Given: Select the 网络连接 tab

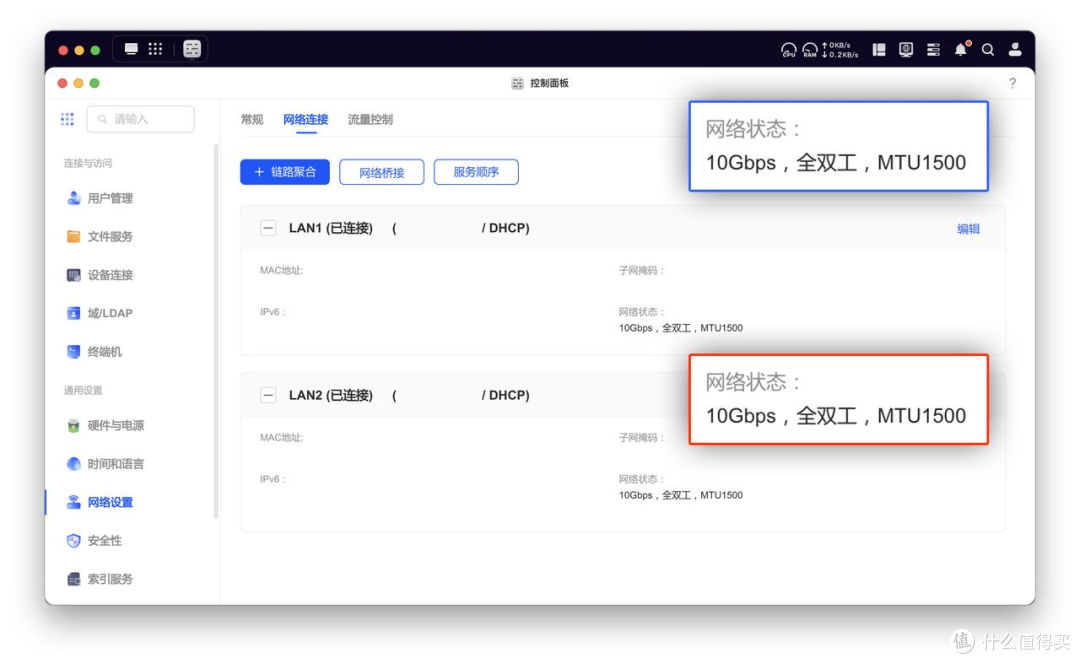Looking at the screenshot, I should pyautogui.click(x=306, y=120).
